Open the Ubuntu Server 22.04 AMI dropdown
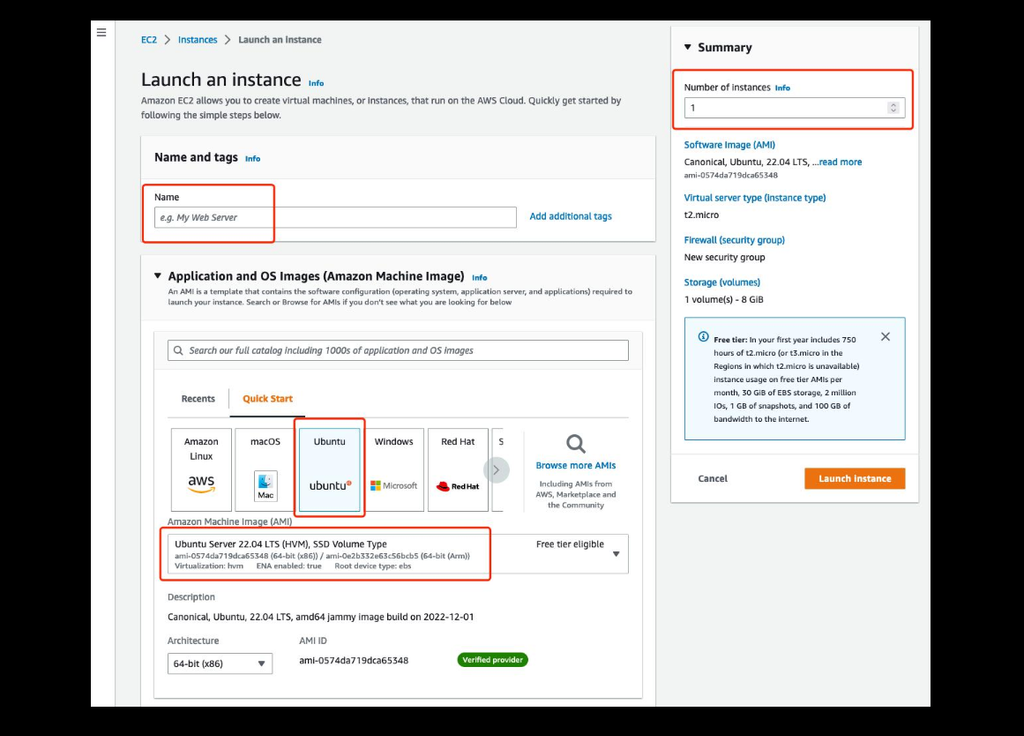 (x=398, y=554)
